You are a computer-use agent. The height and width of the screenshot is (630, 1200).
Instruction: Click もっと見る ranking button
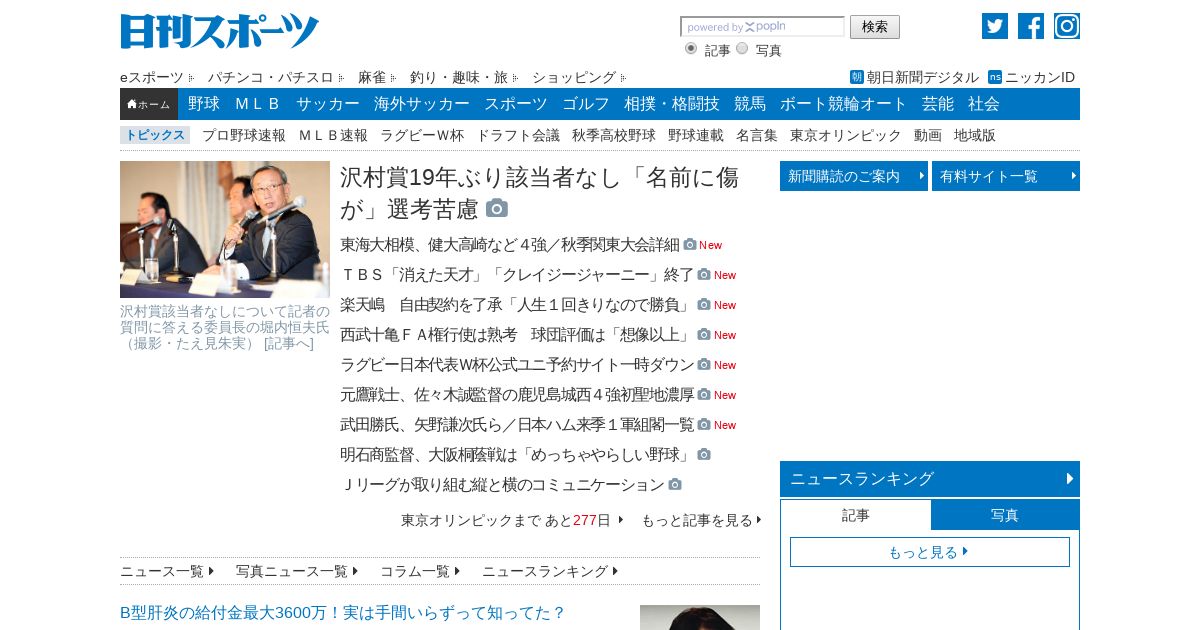point(930,552)
